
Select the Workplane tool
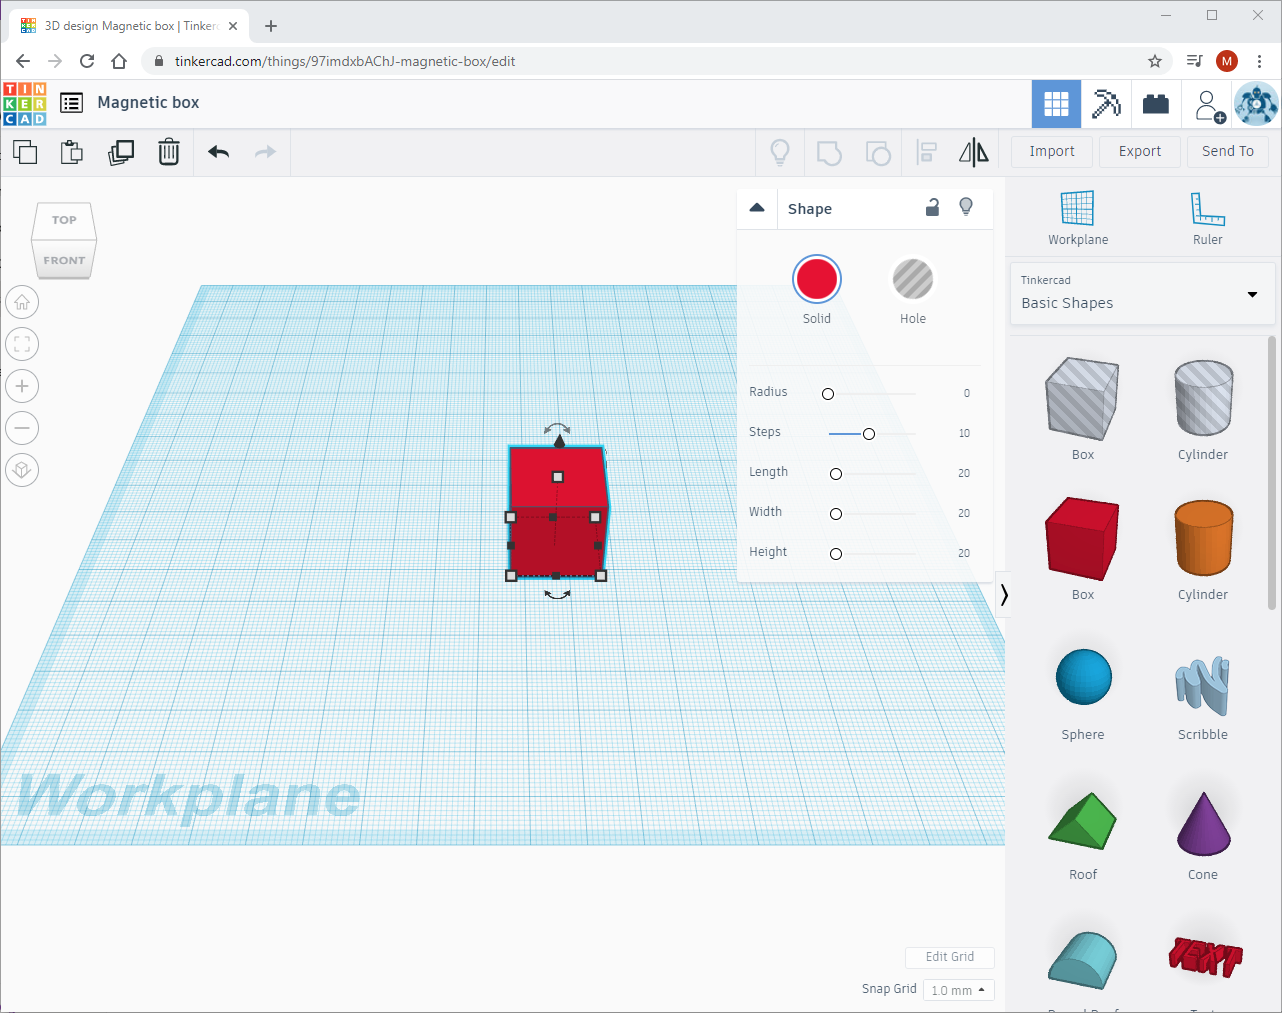pos(1078,218)
